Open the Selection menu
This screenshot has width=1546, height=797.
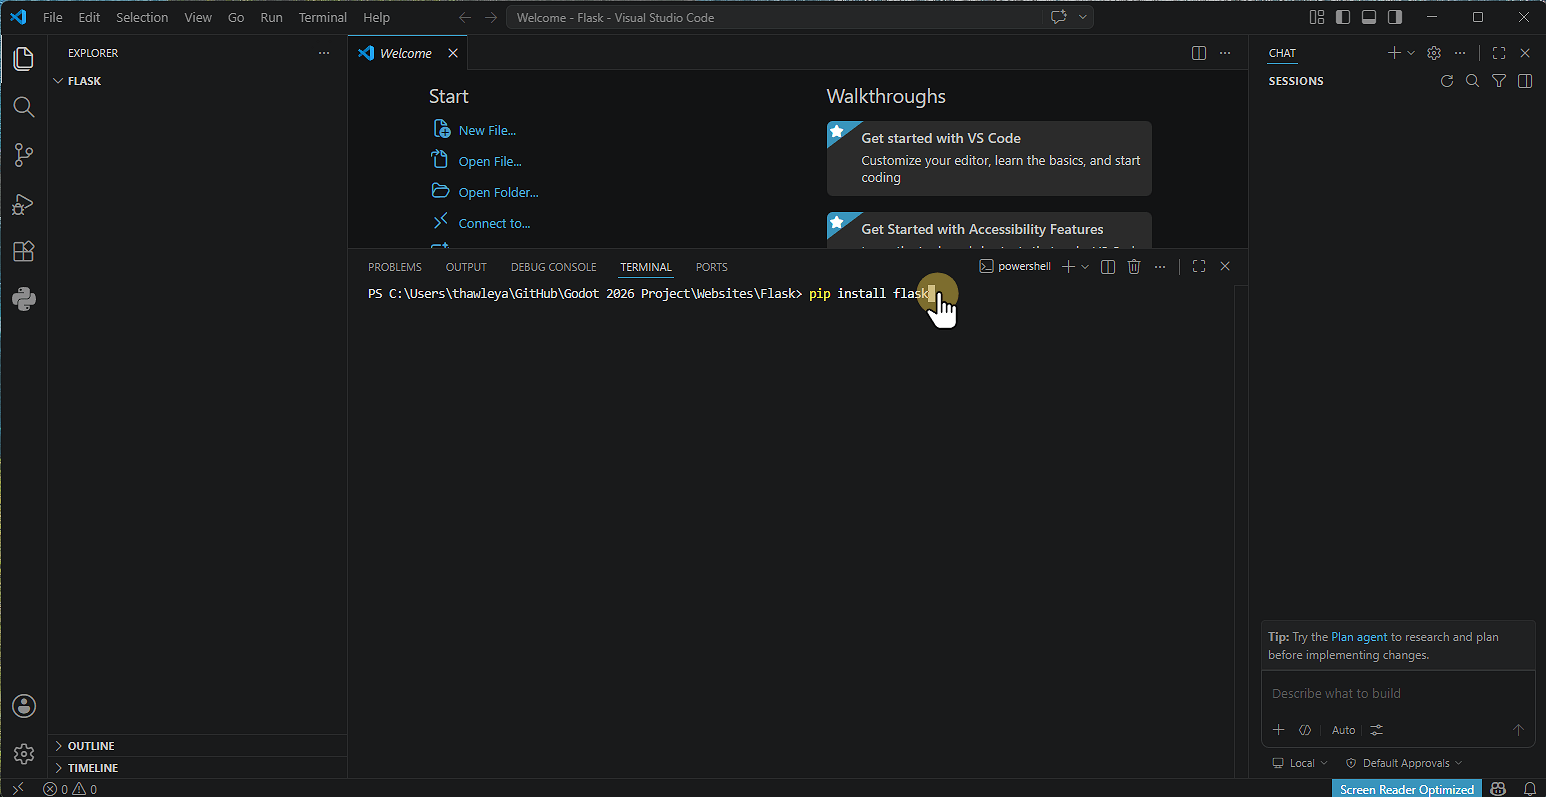[x=142, y=17]
